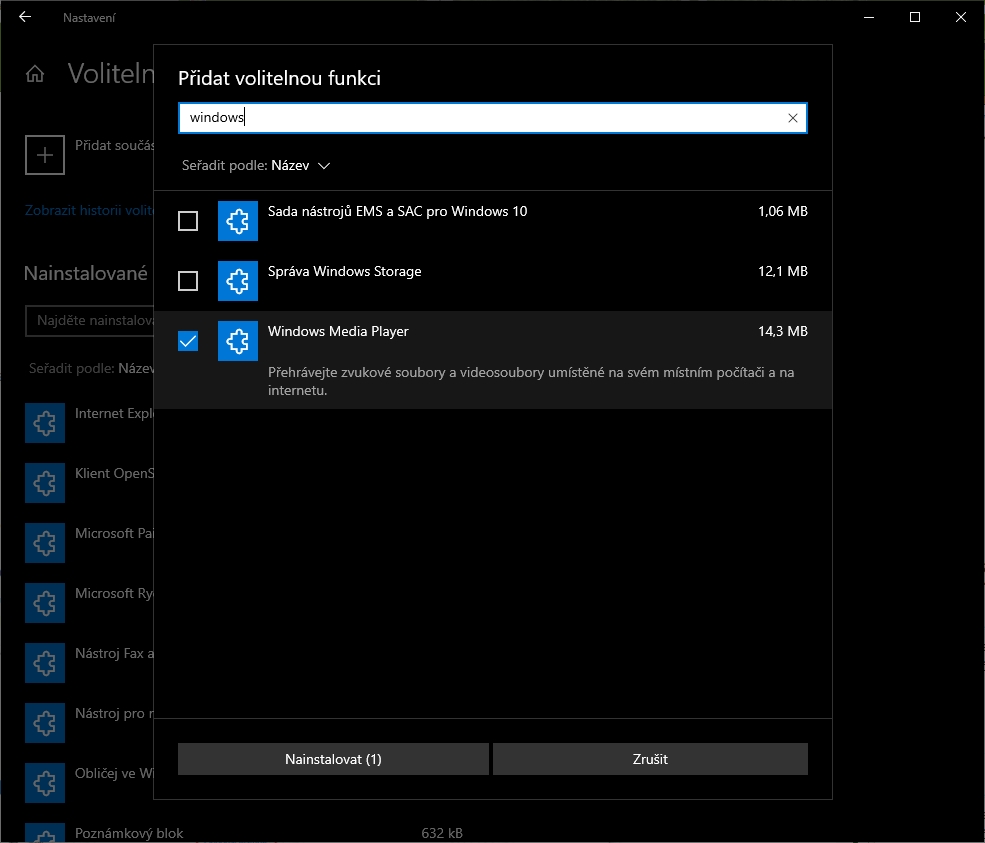This screenshot has width=985, height=843.
Task: Click the search field containing 'windows'
Action: click(480, 118)
